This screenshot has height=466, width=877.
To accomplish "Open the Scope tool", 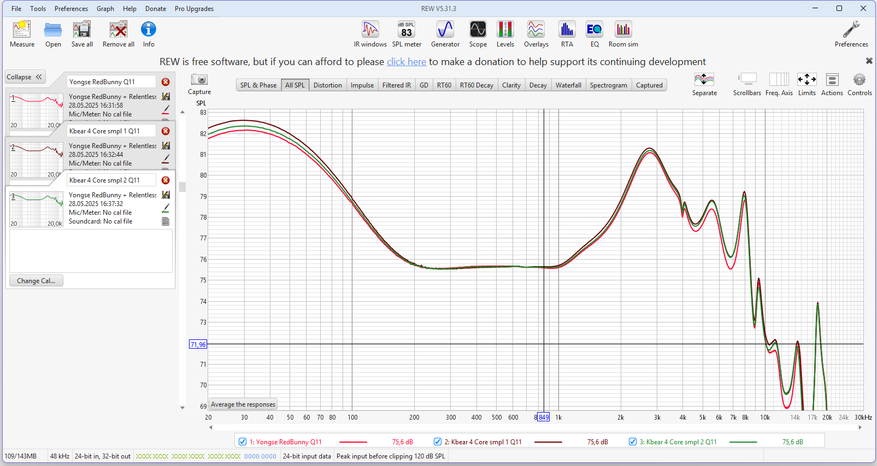I will pos(478,31).
